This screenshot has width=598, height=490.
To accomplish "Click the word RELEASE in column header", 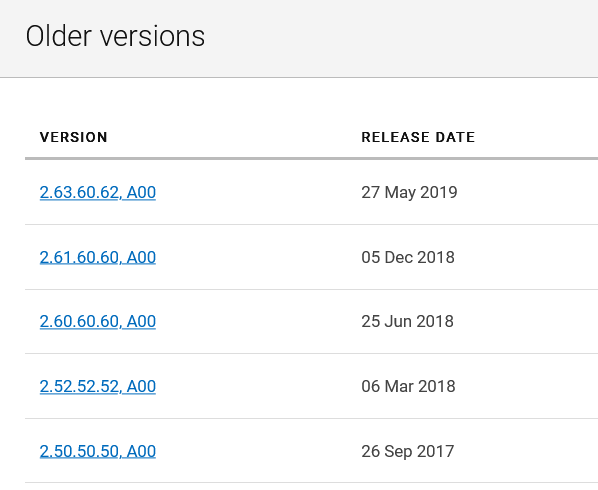I will point(395,137).
